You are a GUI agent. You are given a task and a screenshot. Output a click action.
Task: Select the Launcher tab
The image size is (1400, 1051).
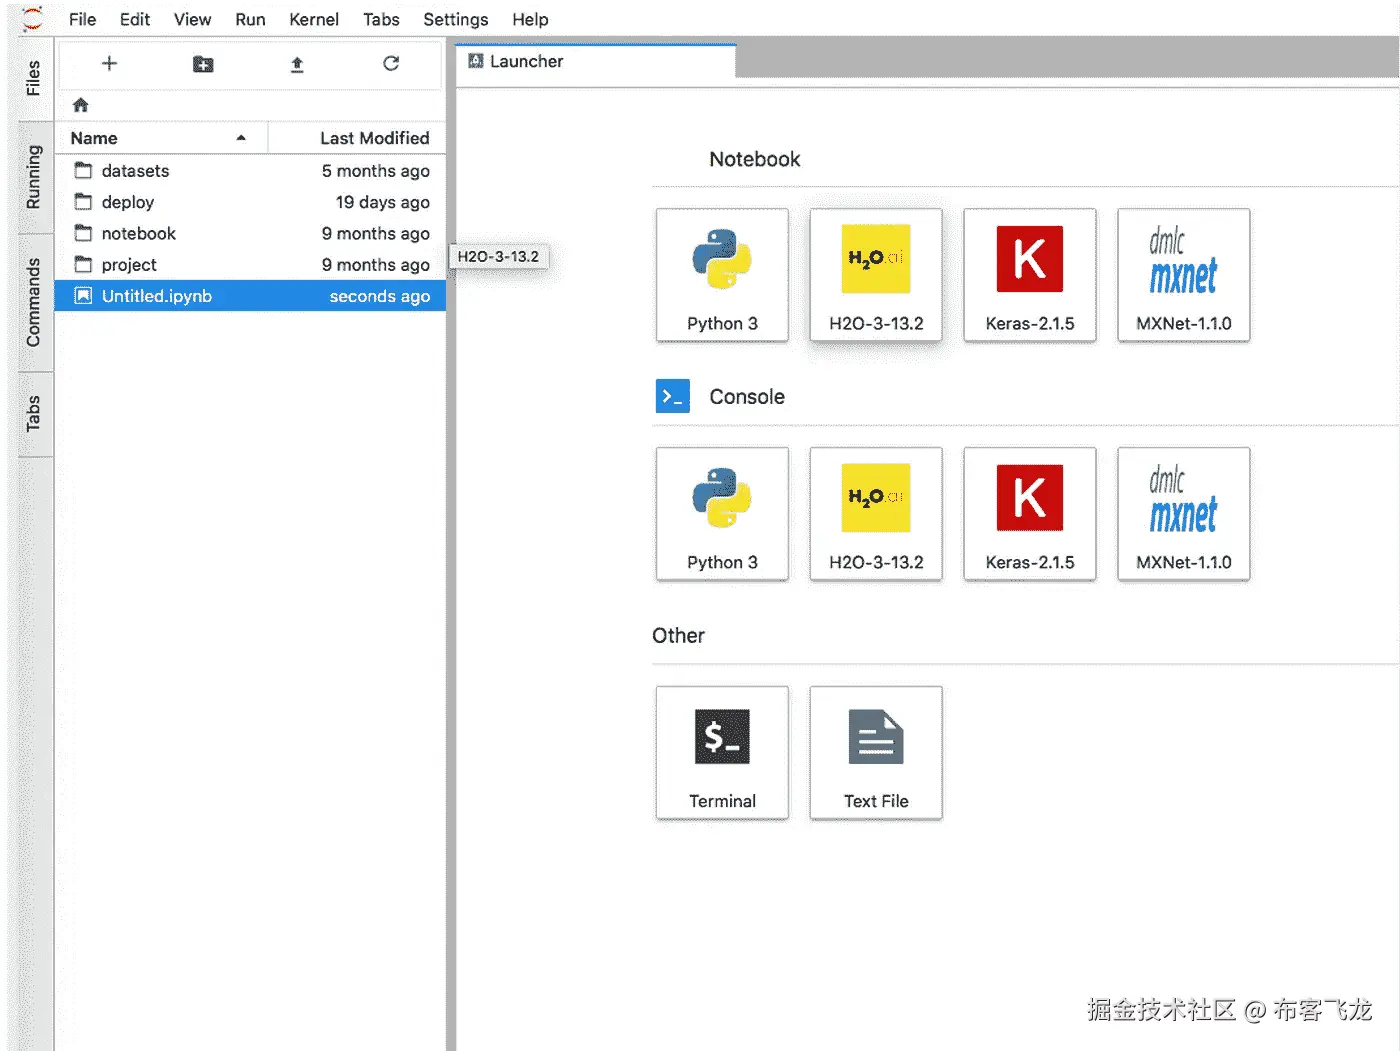click(x=596, y=61)
